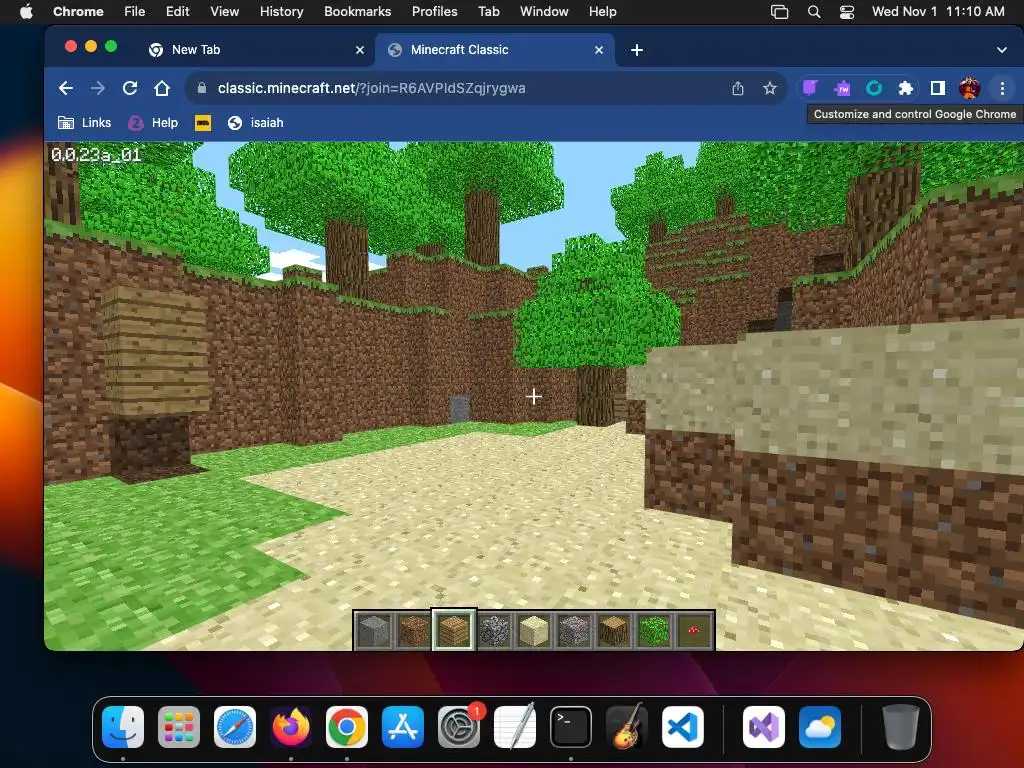Viewport: 1024px width, 768px height.
Task: Toggle the Chrome side panel
Action: click(x=938, y=88)
